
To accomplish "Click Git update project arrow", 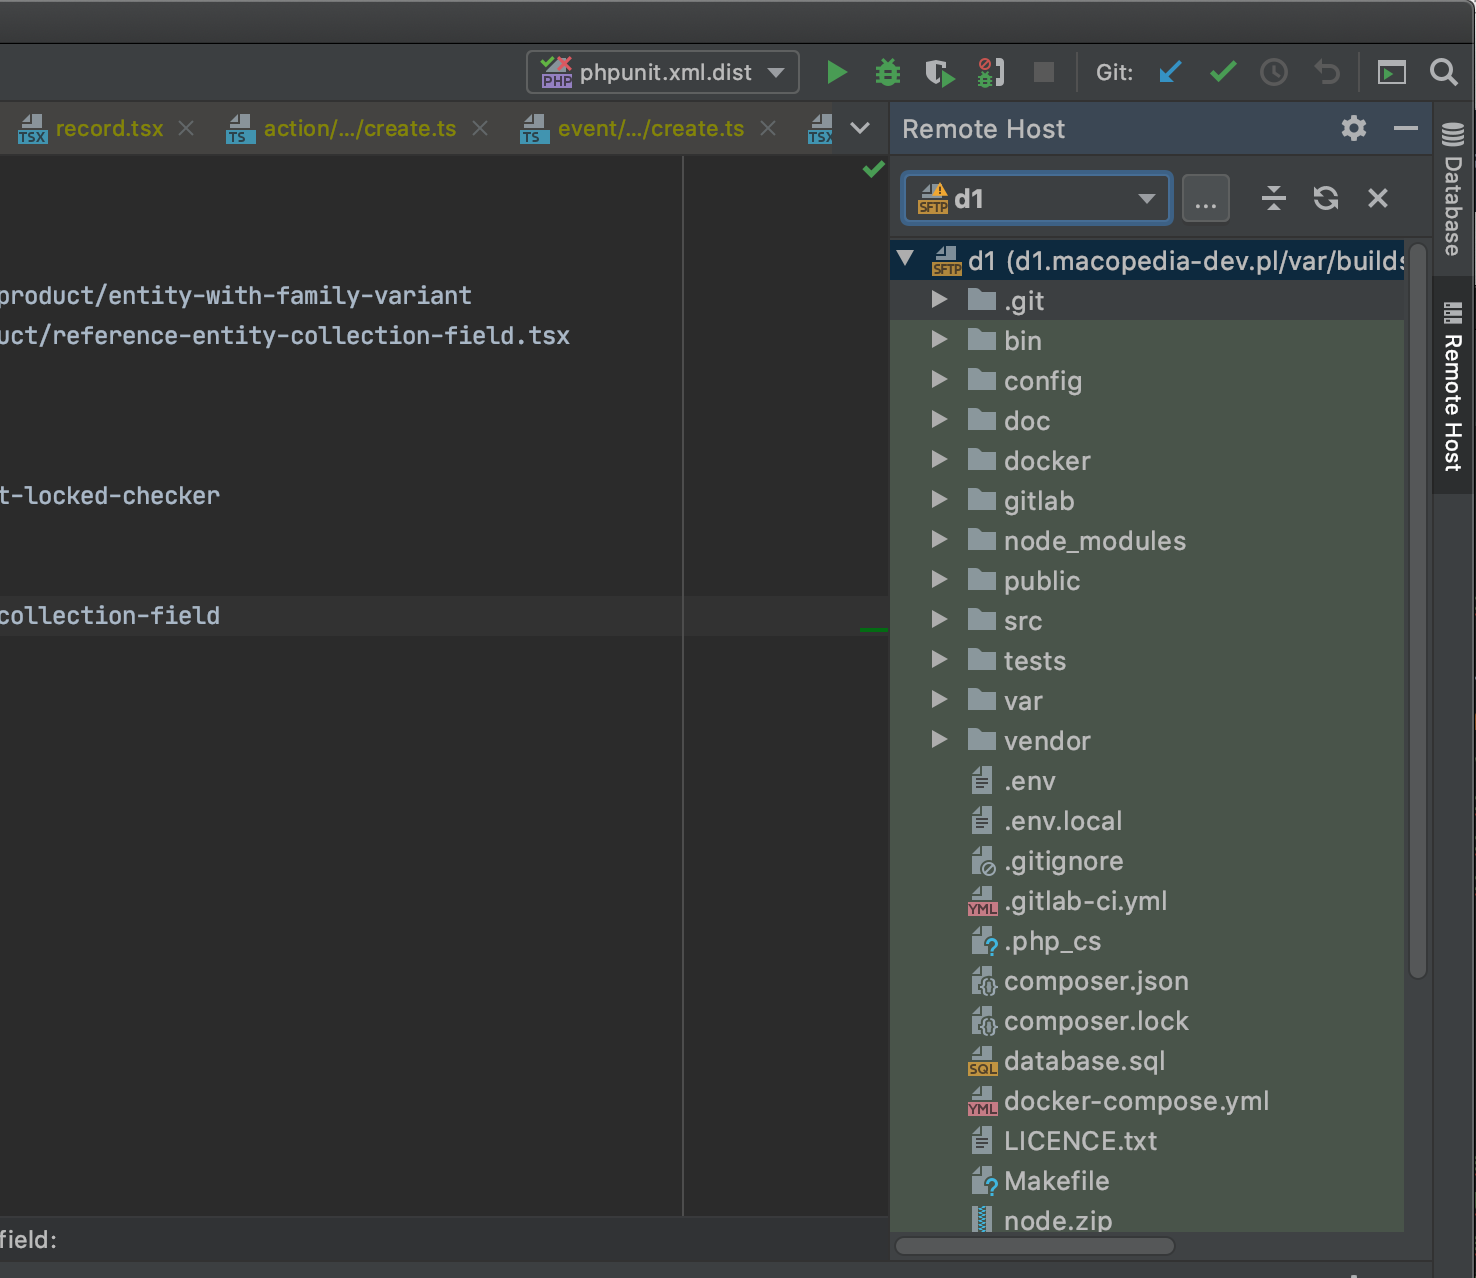I will click(1170, 73).
